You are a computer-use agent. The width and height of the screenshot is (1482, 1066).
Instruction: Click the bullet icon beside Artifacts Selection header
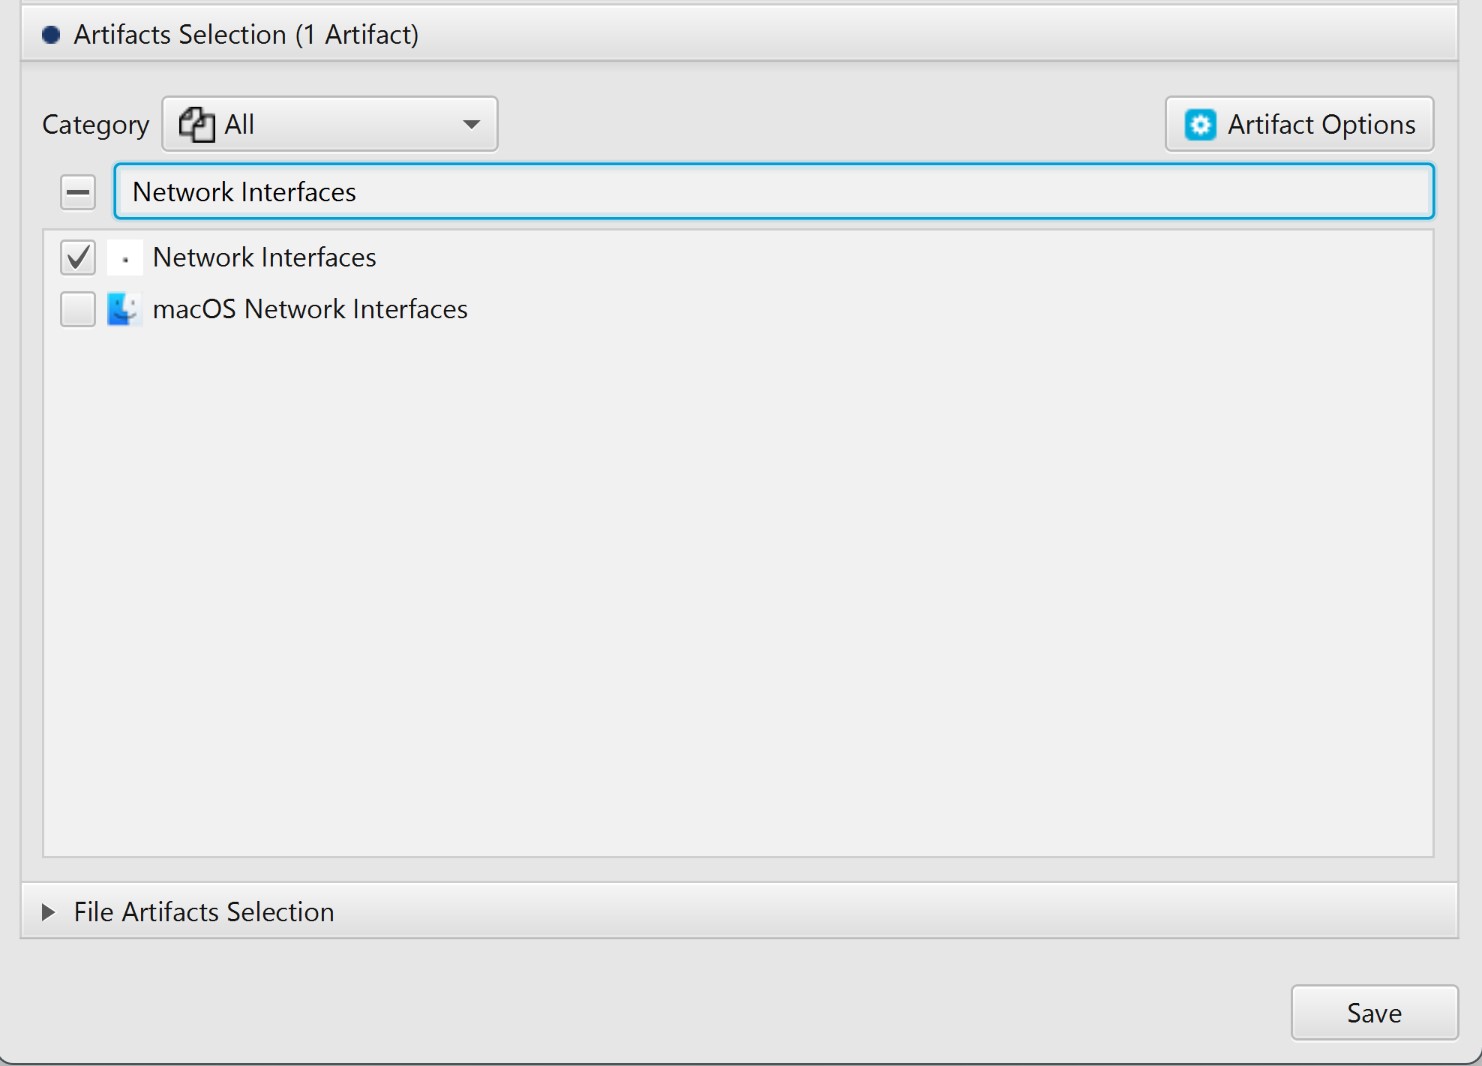click(x=49, y=33)
